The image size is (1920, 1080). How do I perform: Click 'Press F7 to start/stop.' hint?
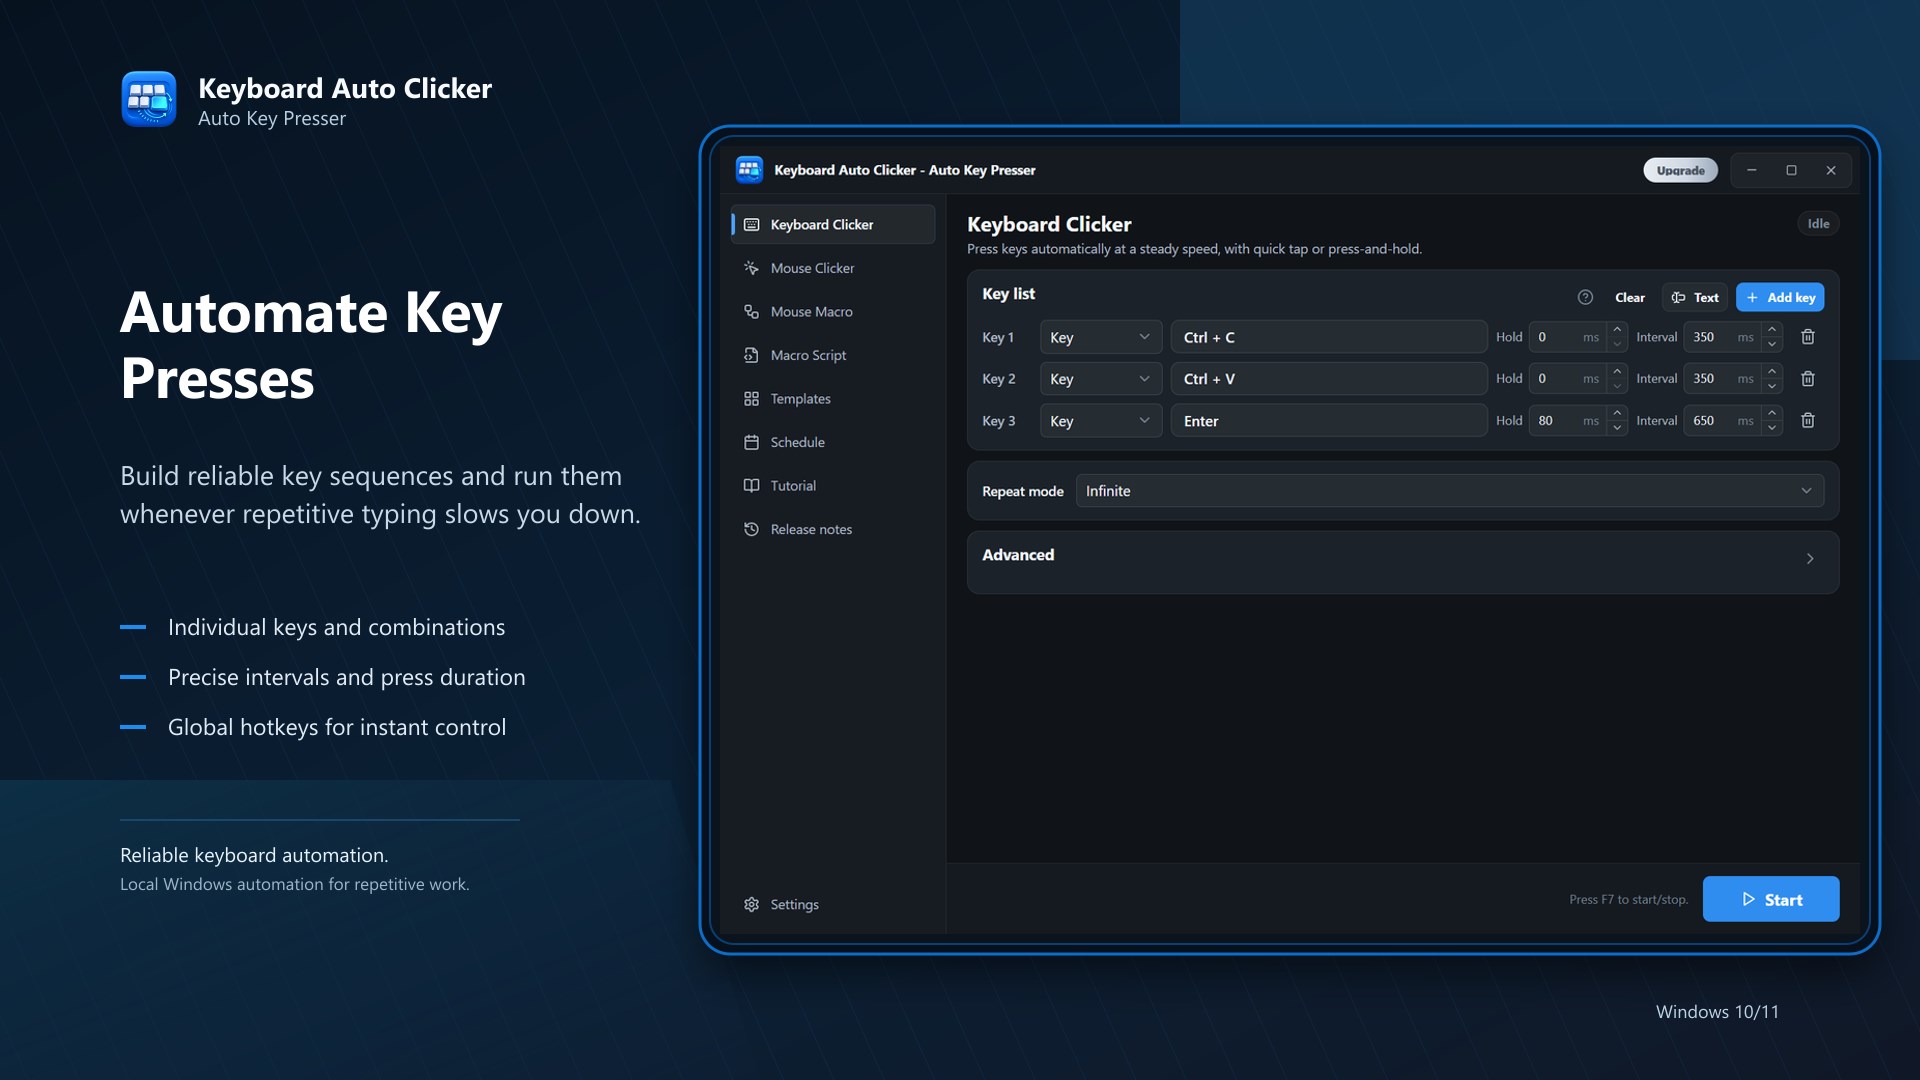(1628, 900)
